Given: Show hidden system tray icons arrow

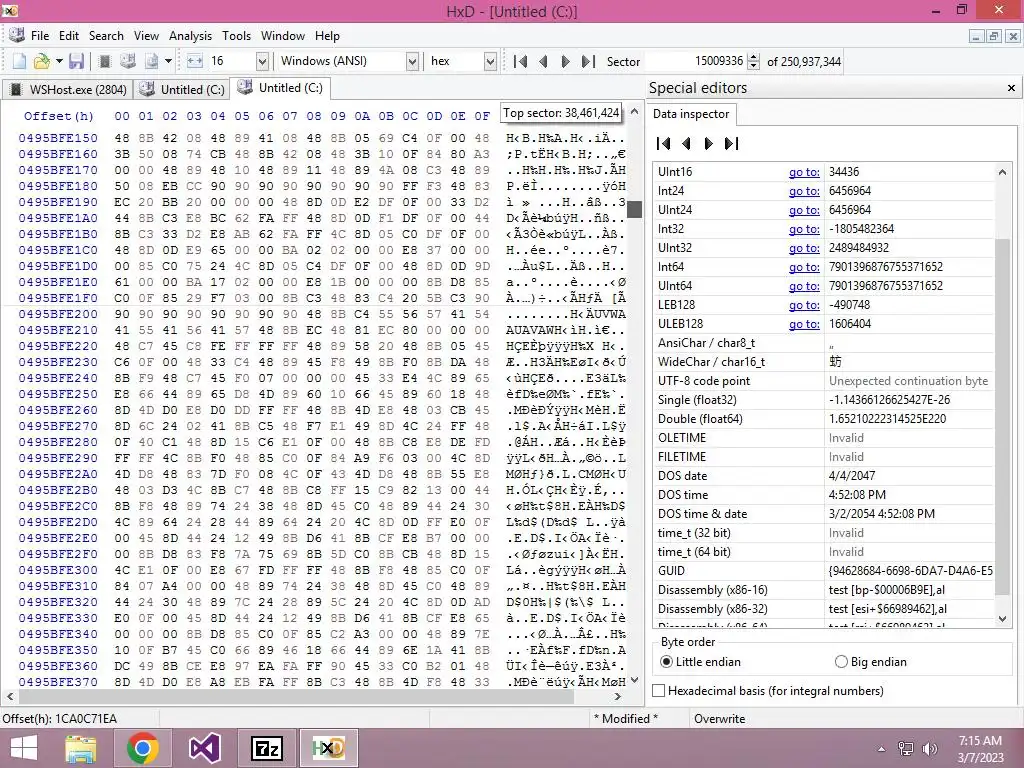Looking at the screenshot, I should (881, 748).
